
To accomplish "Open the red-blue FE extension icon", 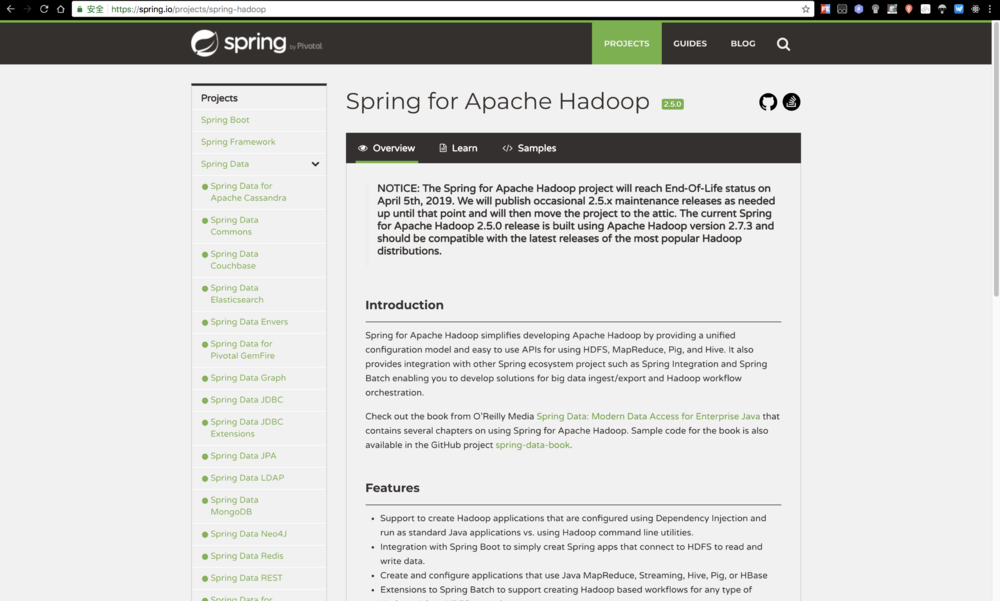I will (825, 9).
